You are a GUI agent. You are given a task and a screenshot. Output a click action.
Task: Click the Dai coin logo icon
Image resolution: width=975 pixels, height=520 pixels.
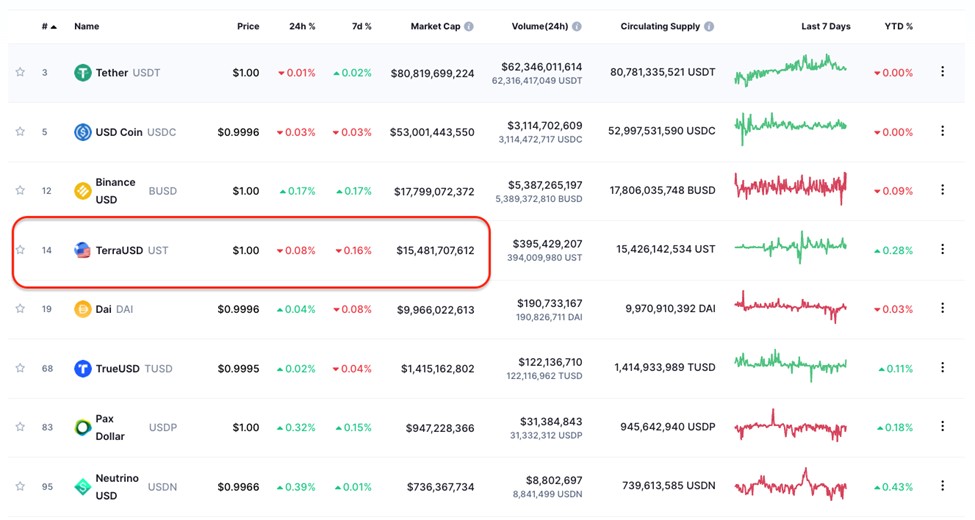[83, 309]
